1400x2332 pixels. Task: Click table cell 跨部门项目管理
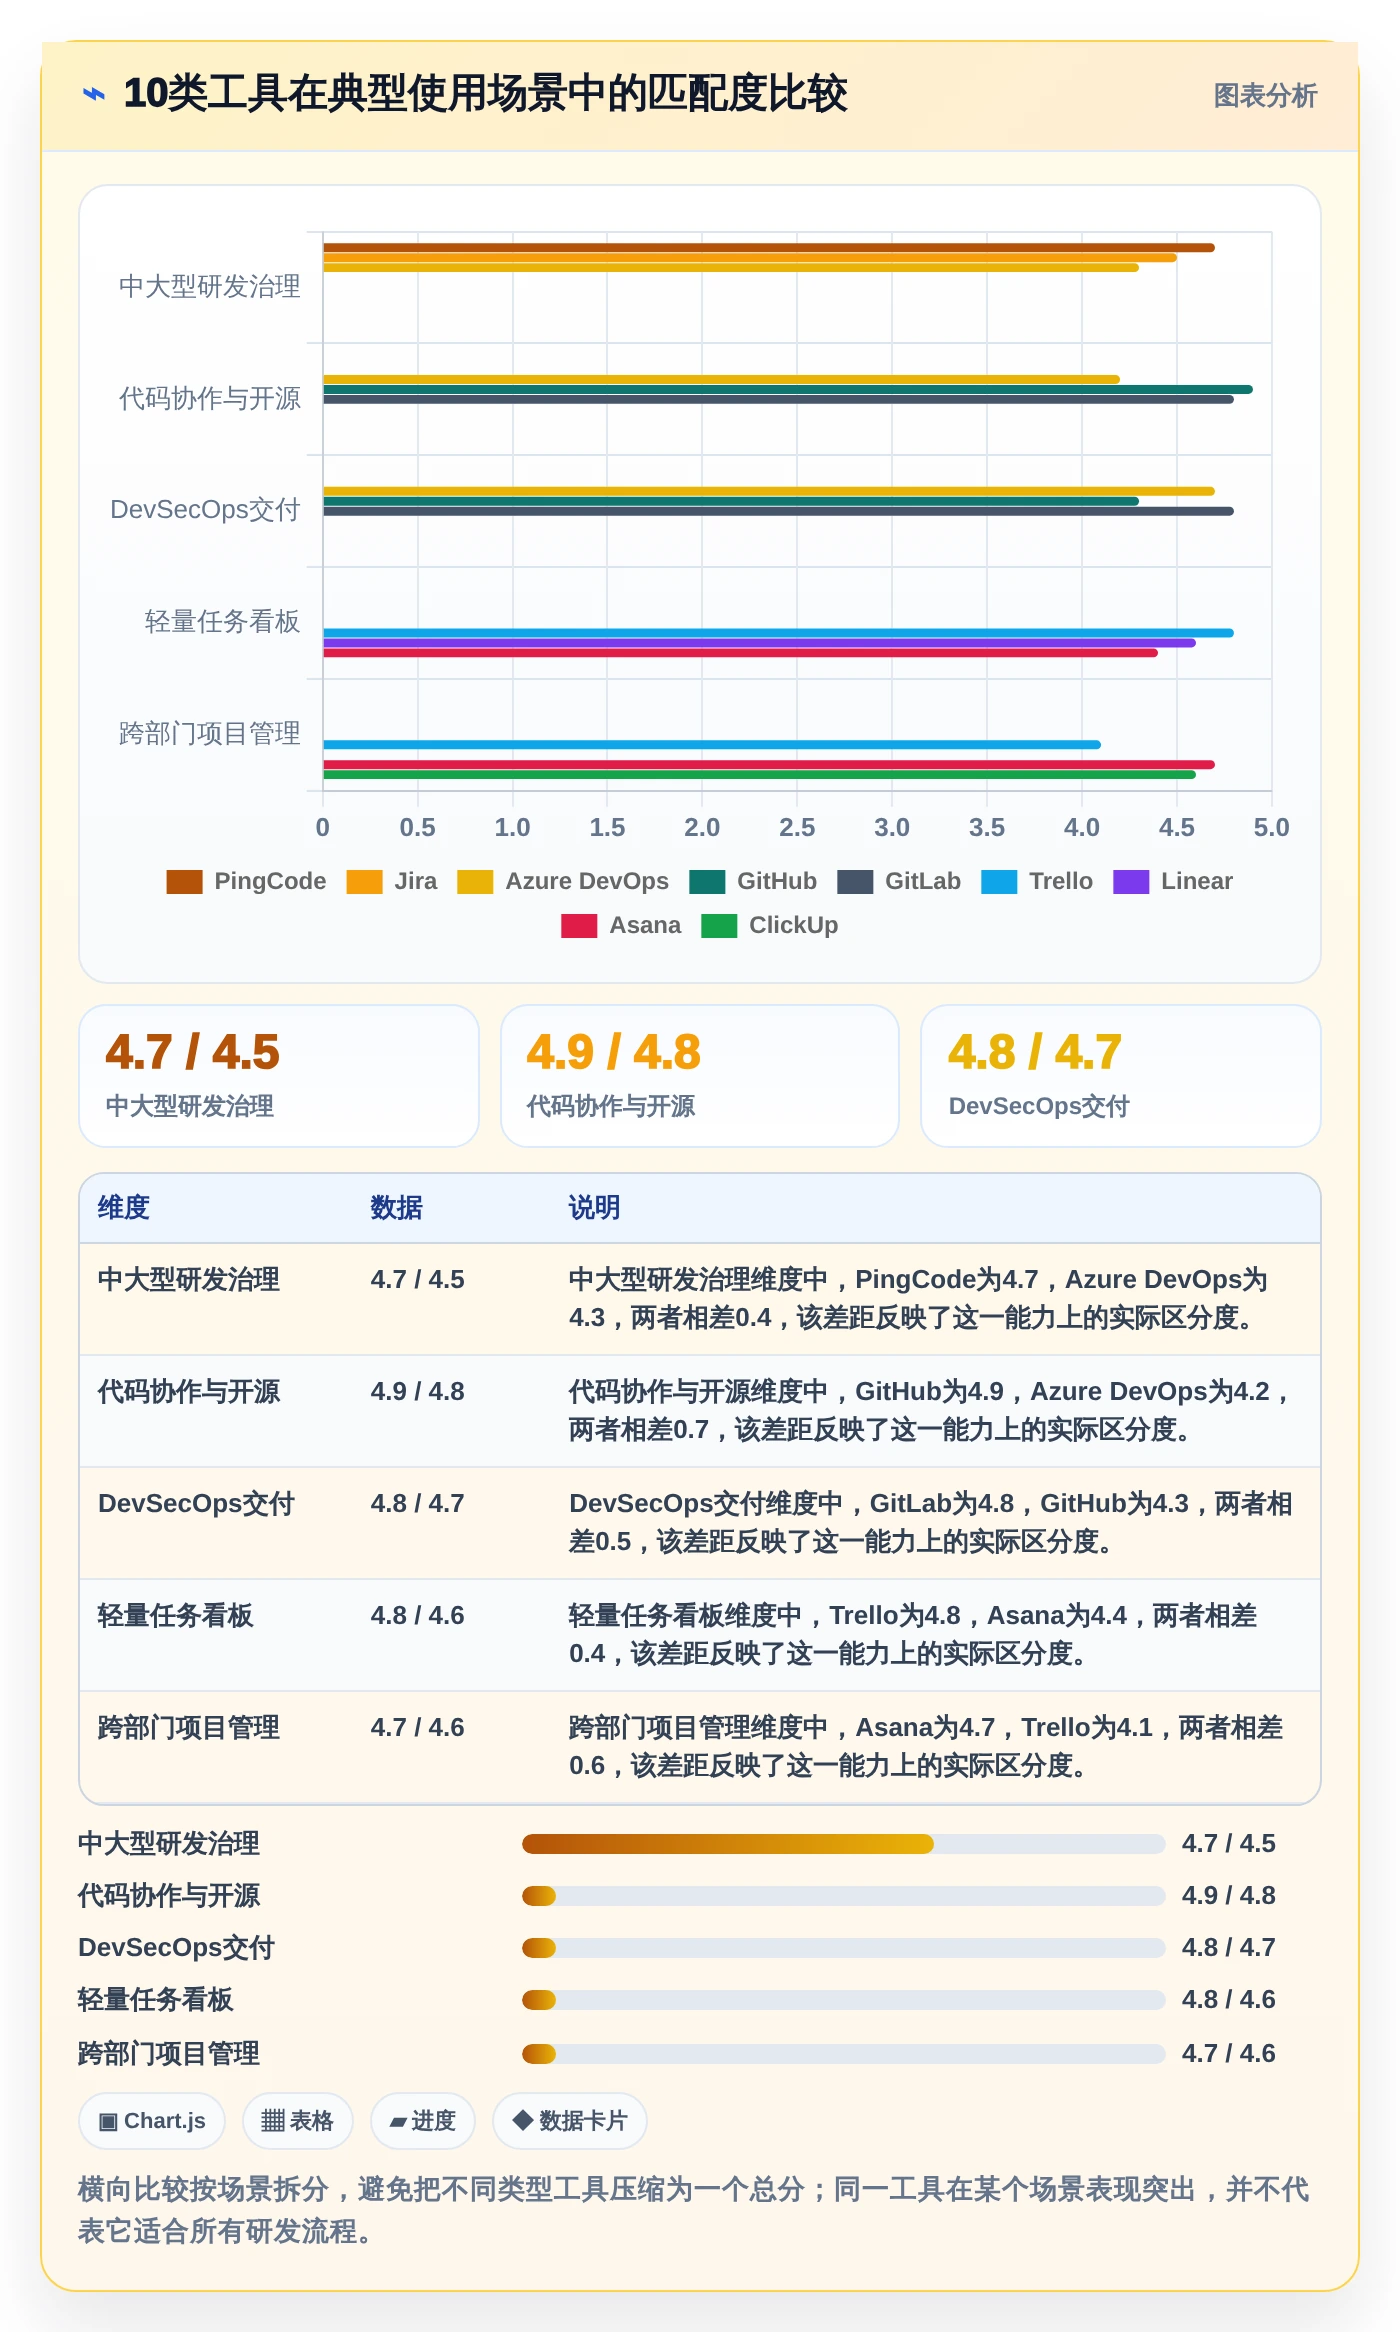pyautogui.click(x=189, y=1728)
